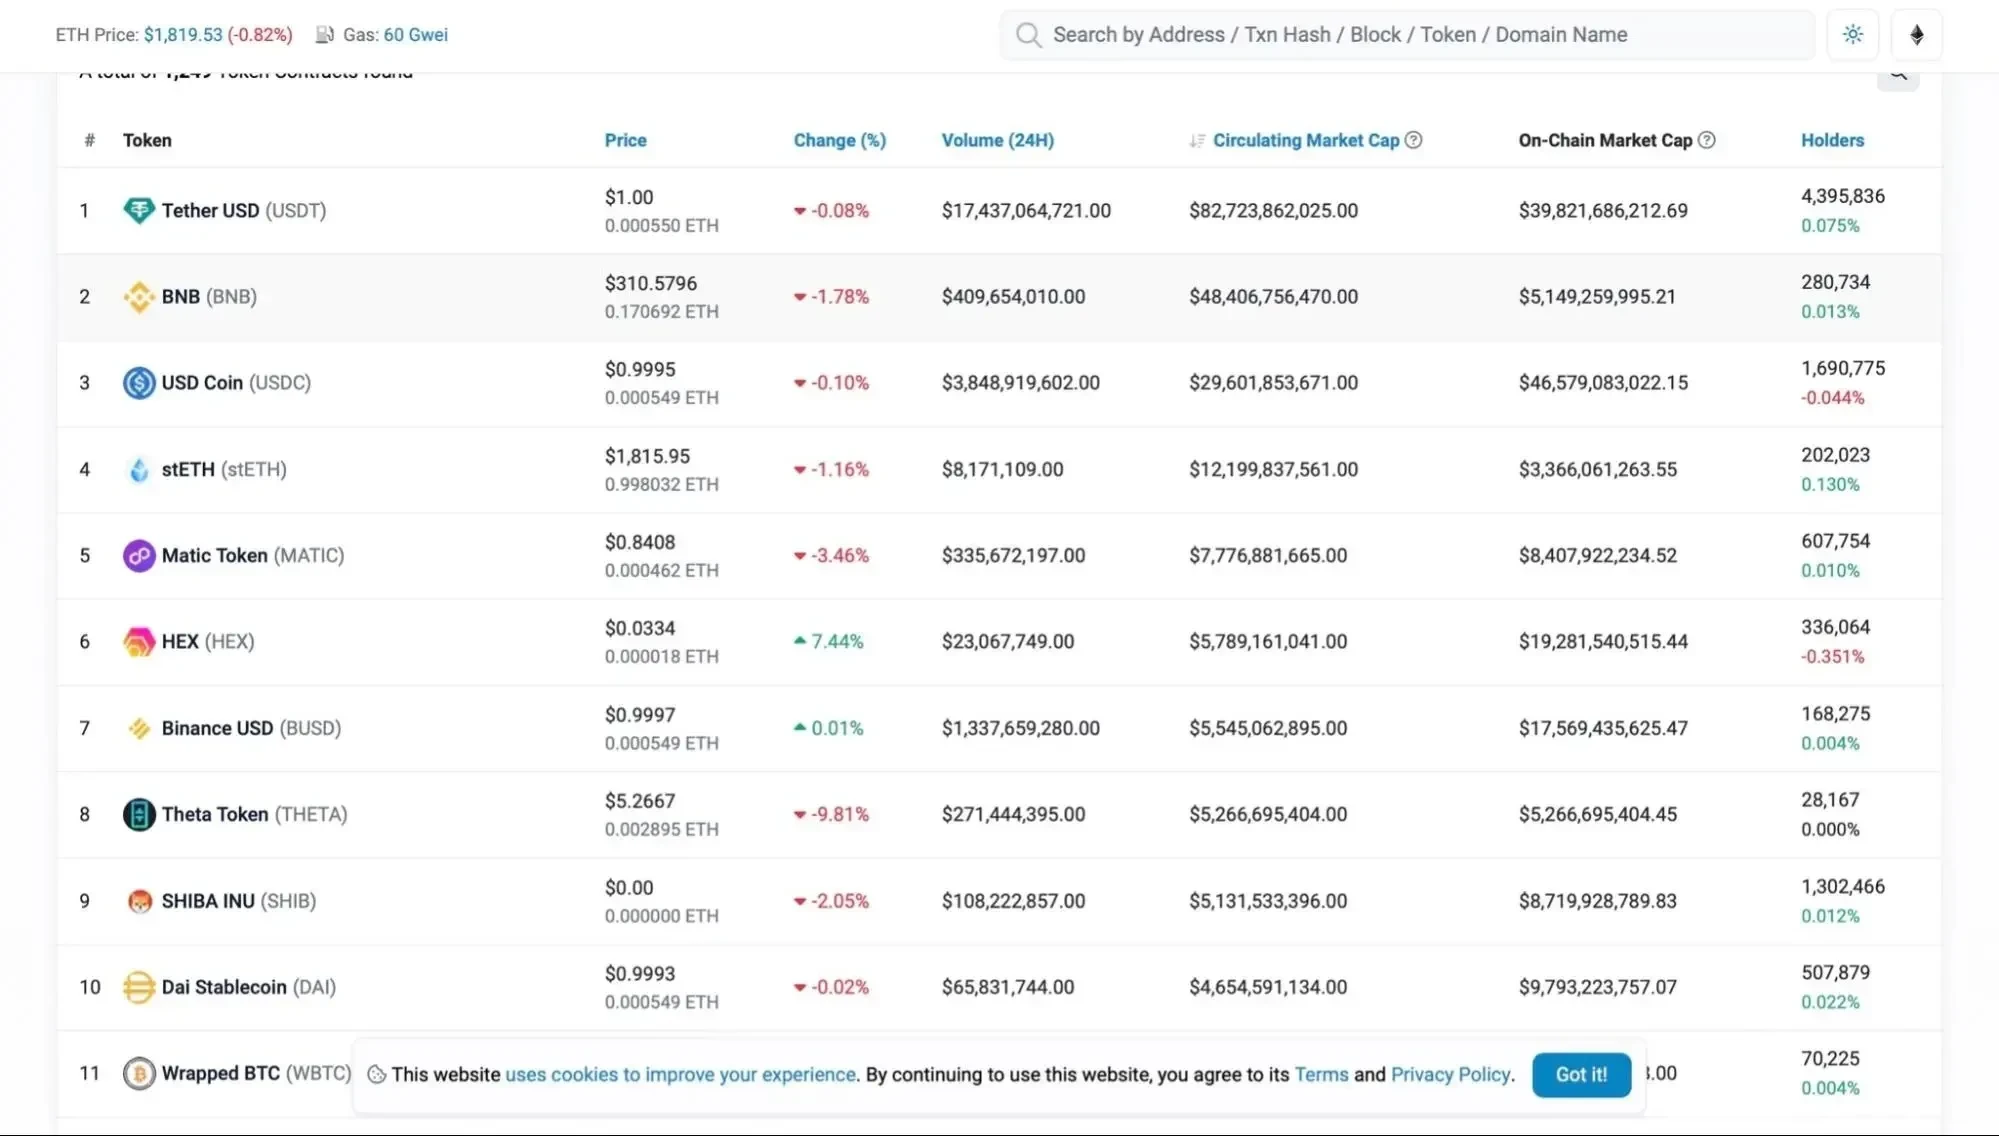The image size is (1999, 1136).
Task: Open SHIBA INU (SHIB) token page
Action: pyautogui.click(x=239, y=902)
